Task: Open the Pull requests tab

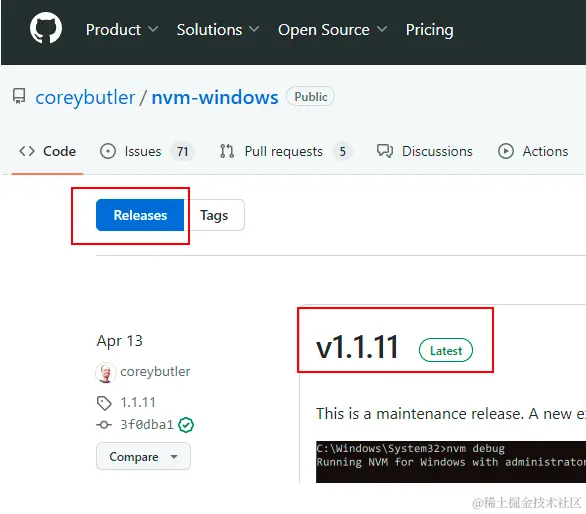Action: pyautogui.click(x=286, y=151)
